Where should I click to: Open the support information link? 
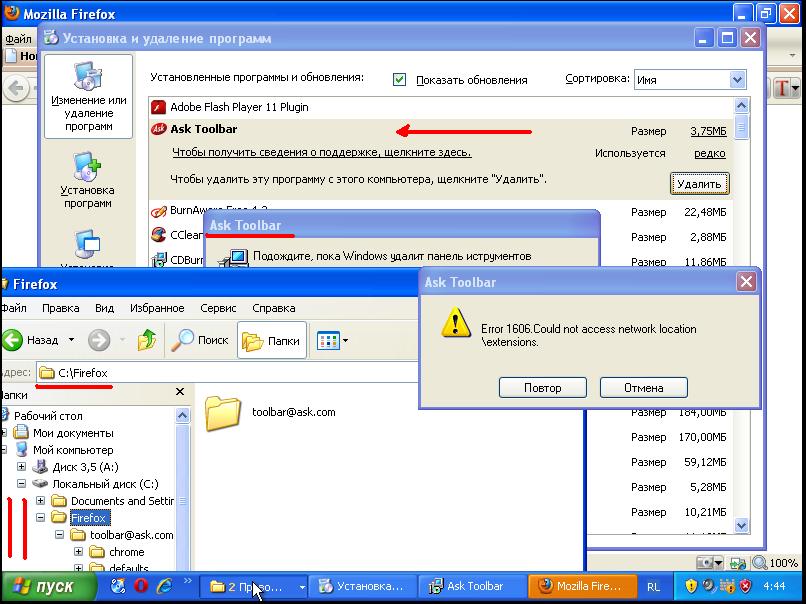(x=322, y=152)
